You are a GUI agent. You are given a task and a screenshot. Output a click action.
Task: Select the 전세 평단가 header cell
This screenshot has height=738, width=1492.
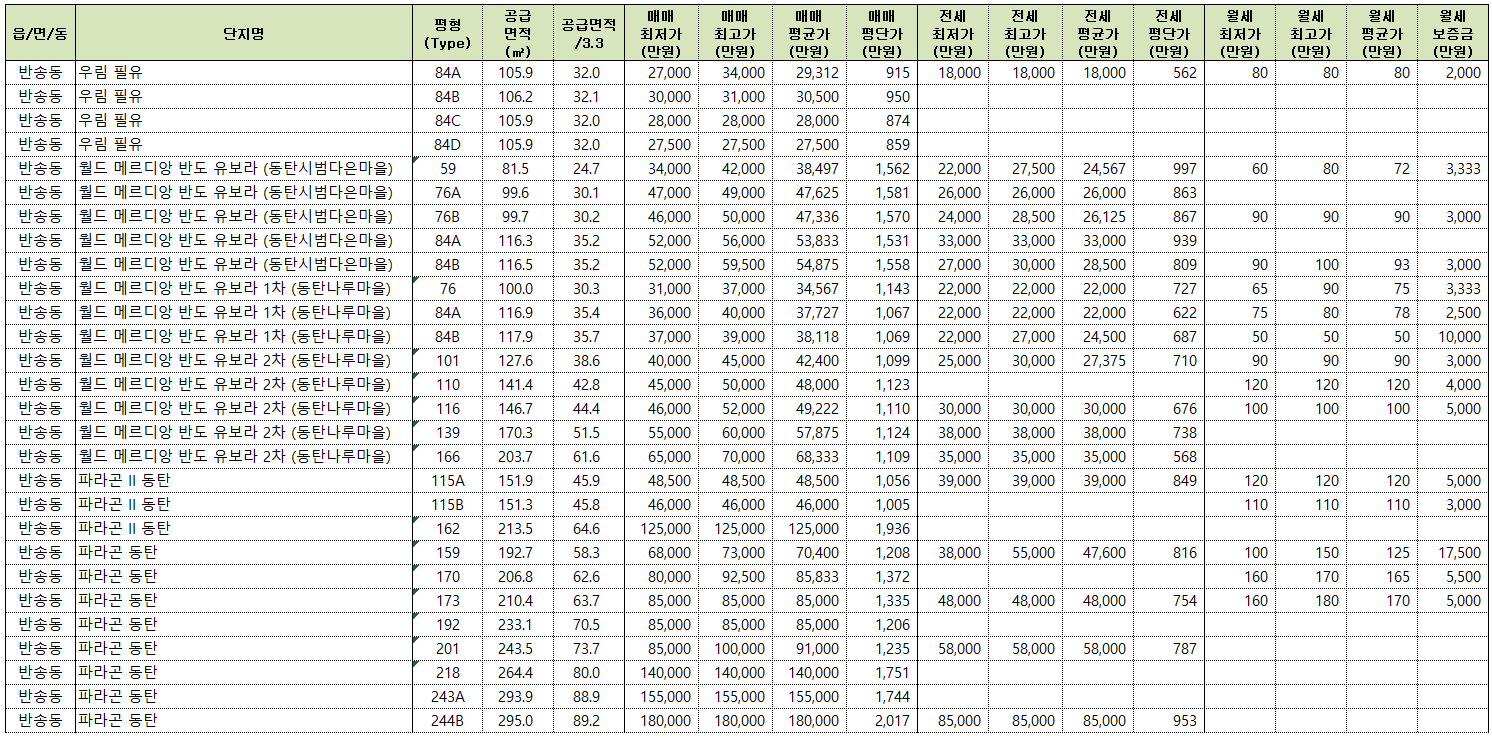pyautogui.click(x=1168, y=33)
